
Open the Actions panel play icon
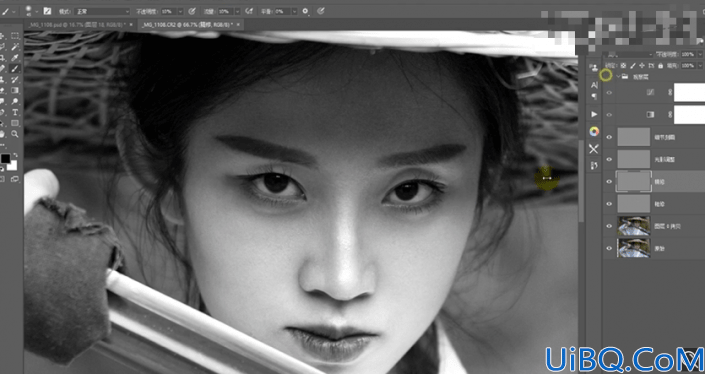pyautogui.click(x=594, y=114)
